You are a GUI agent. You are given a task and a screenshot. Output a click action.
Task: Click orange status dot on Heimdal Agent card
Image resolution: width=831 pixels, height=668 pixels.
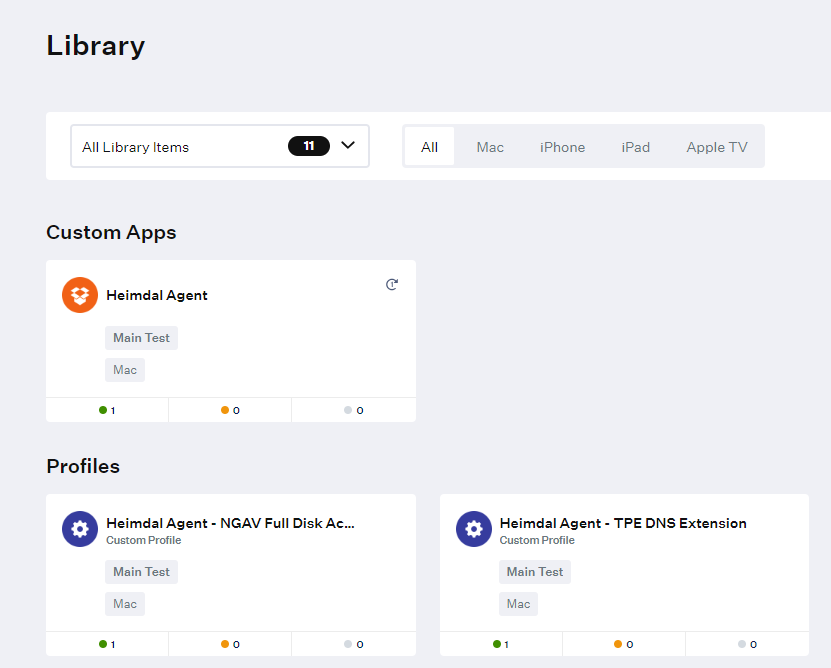pyautogui.click(x=225, y=410)
